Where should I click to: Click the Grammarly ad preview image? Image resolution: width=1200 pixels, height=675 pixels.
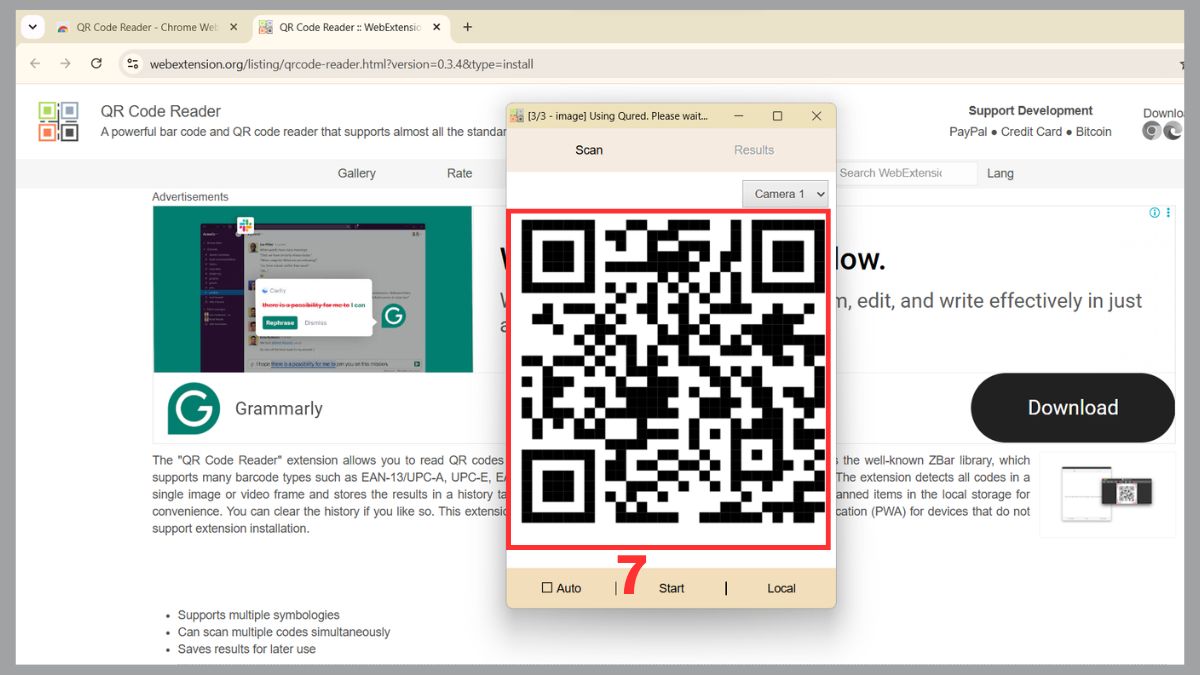point(313,290)
